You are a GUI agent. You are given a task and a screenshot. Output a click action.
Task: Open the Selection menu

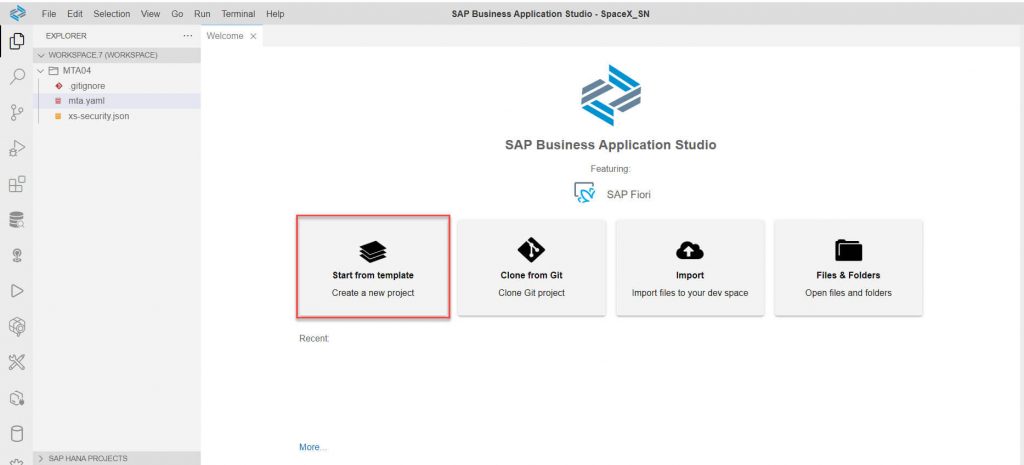112,14
